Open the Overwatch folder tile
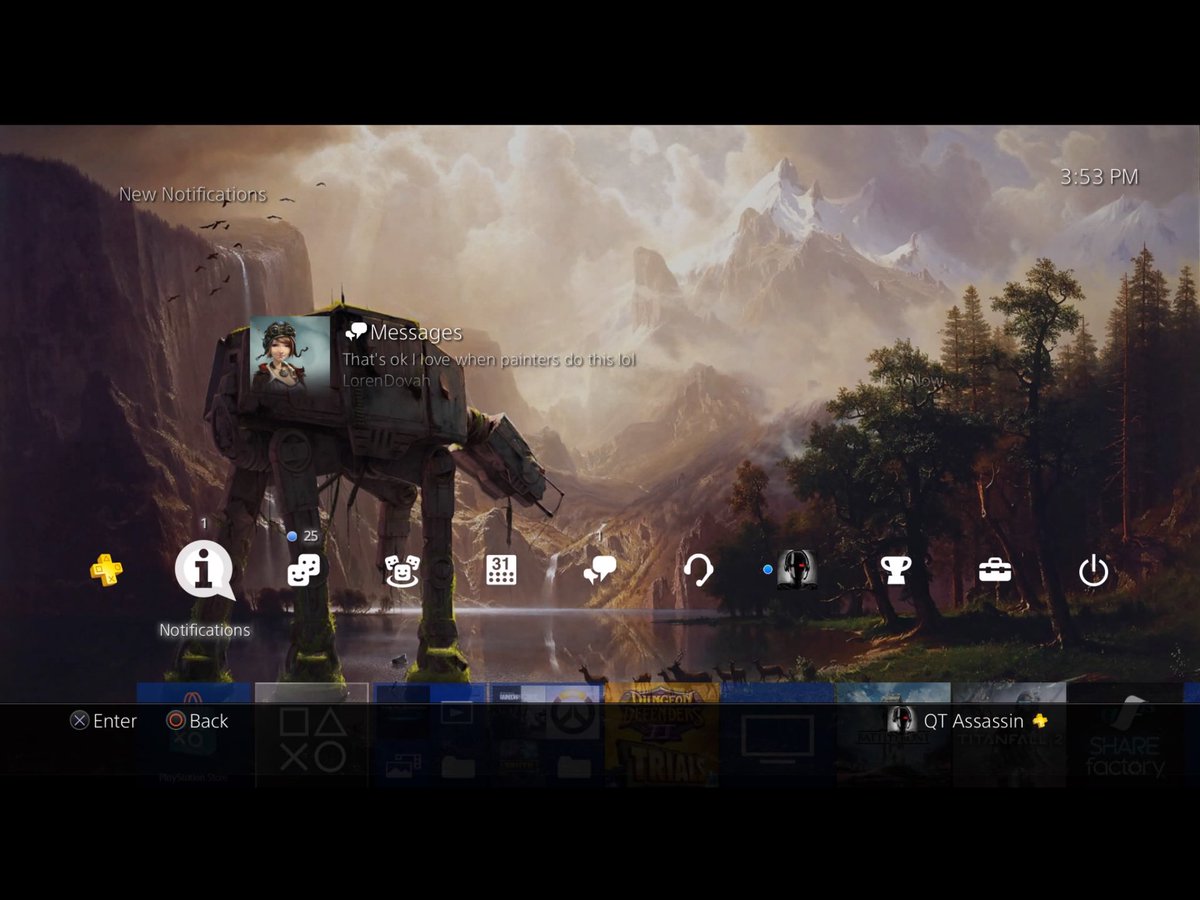This screenshot has height=900, width=1200. click(546, 735)
